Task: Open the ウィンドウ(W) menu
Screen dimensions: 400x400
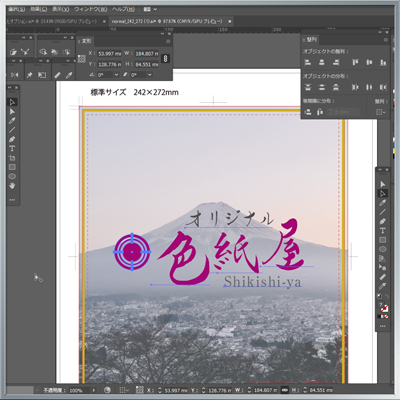Action: (90, 9)
